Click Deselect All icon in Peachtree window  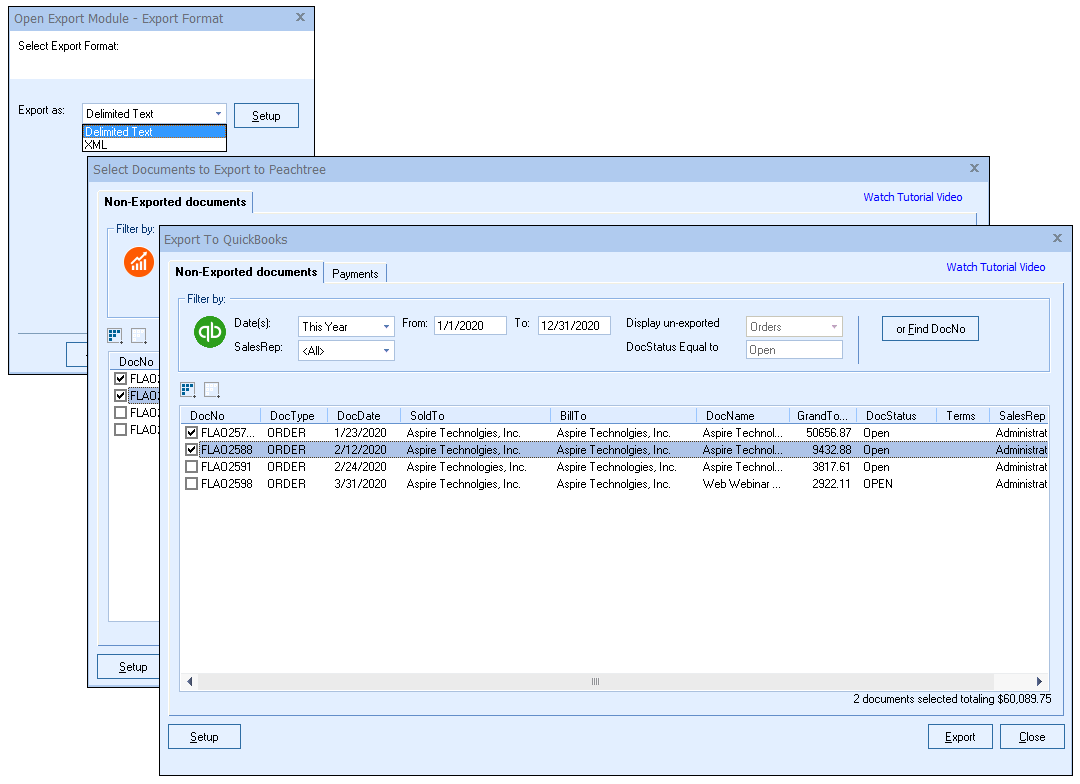139,335
